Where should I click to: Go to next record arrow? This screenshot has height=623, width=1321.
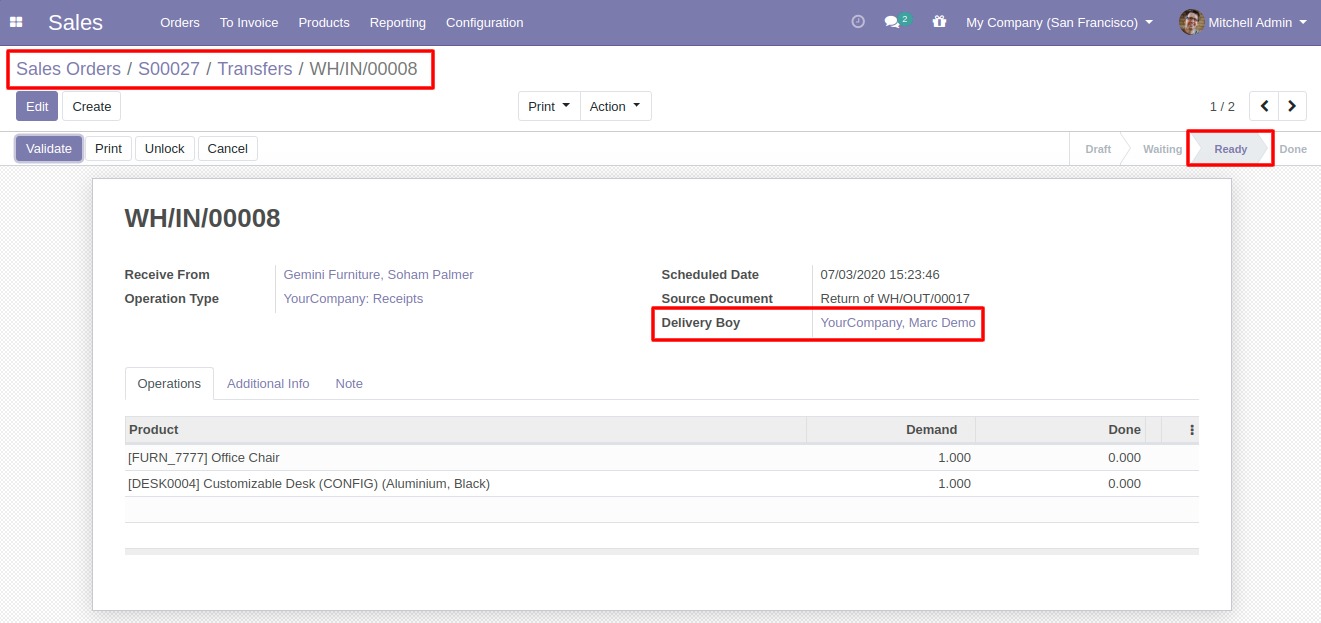(1293, 106)
